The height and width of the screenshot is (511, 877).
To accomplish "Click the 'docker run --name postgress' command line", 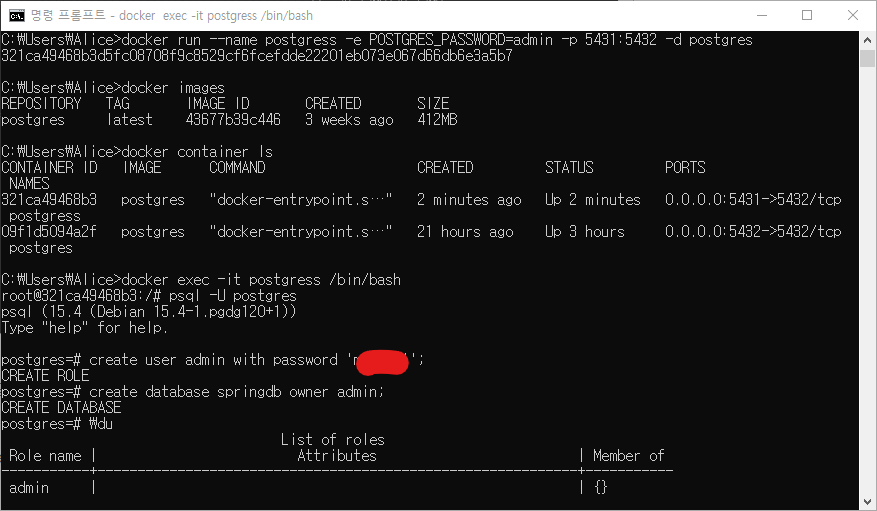I will click(x=377, y=40).
